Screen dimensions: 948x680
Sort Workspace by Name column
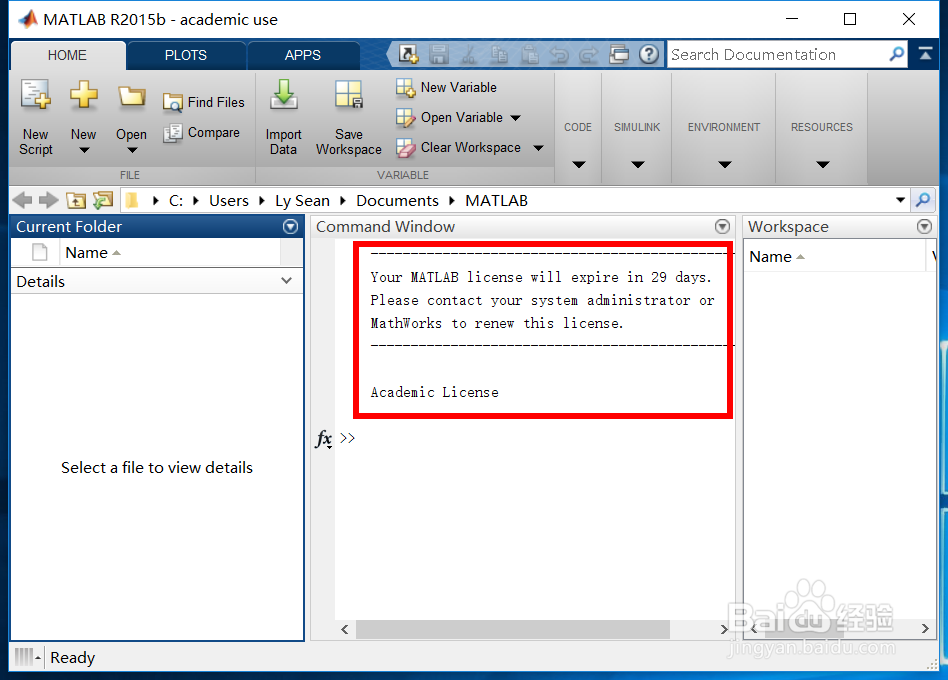[834, 257]
